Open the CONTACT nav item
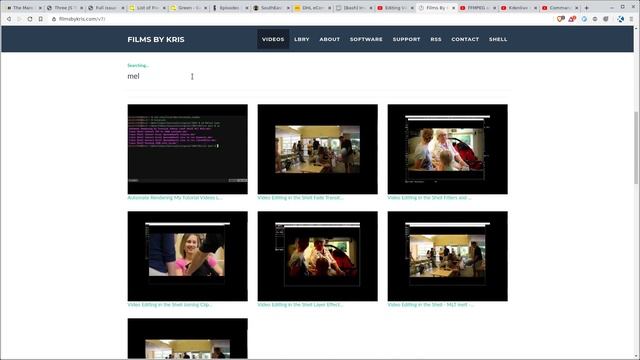The image size is (640, 360). (465, 39)
